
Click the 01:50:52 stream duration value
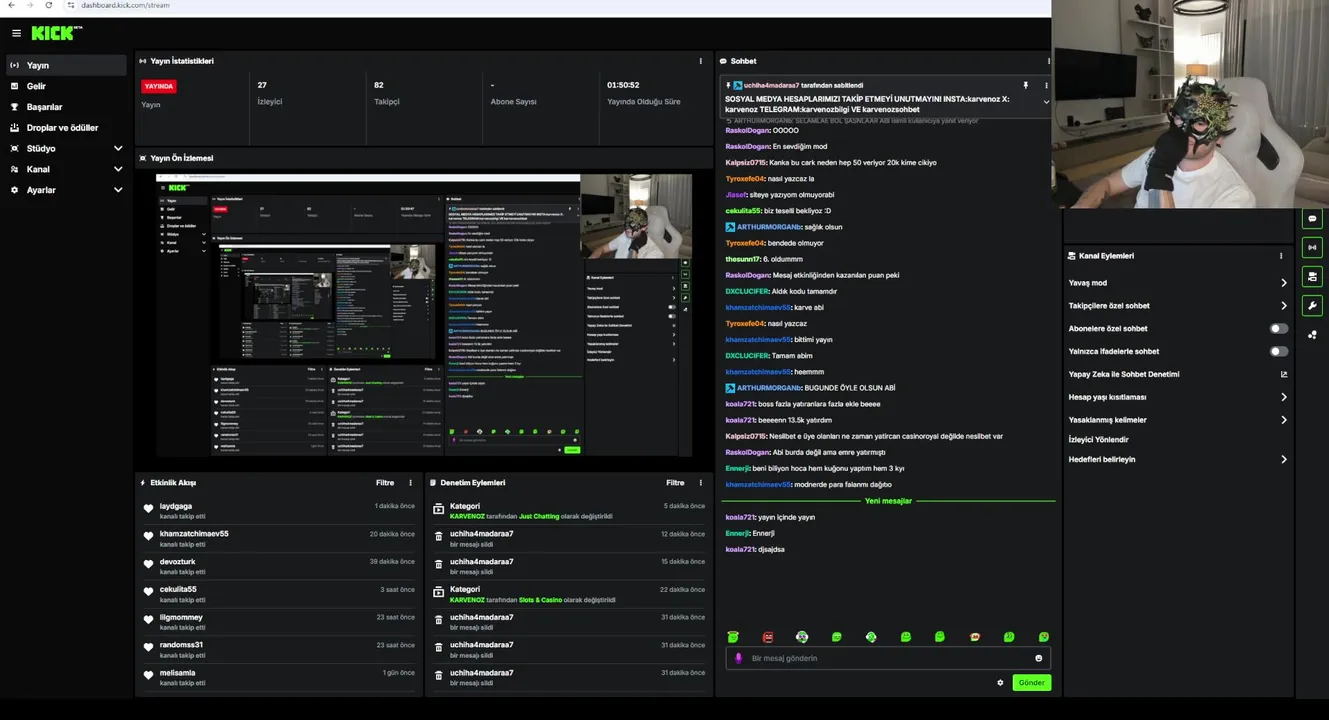pyautogui.click(x=623, y=86)
